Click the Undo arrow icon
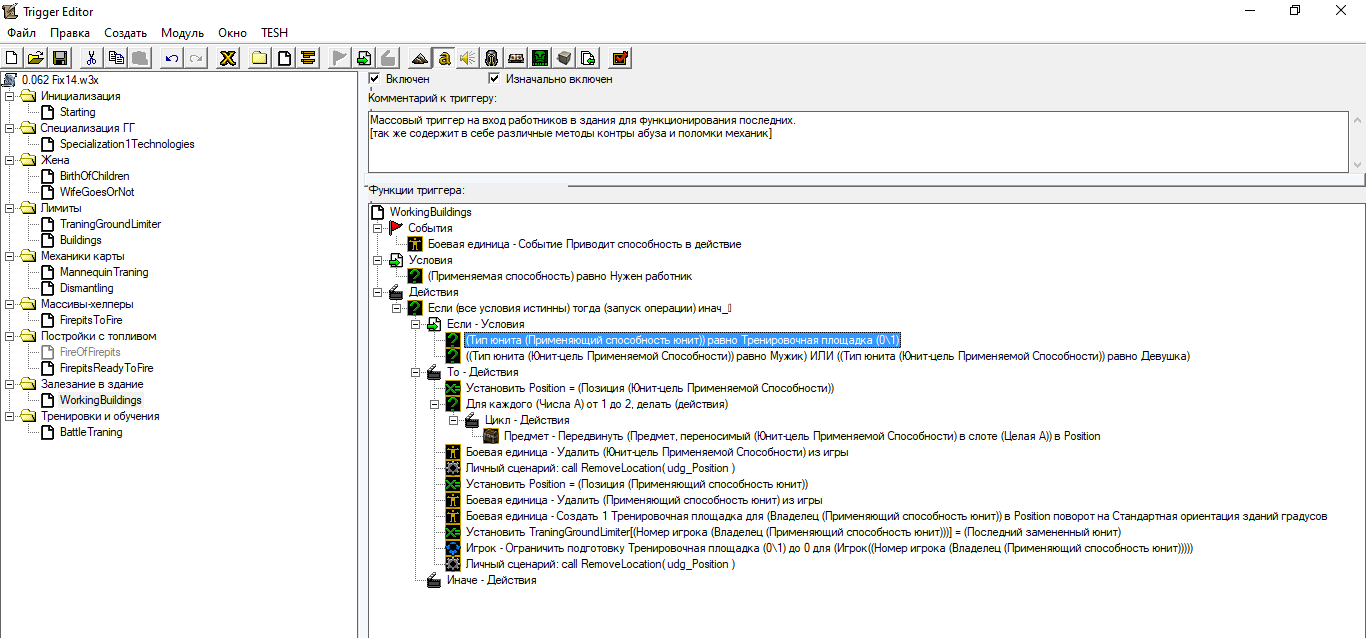Screen dimensions: 1368x638 click(x=172, y=58)
